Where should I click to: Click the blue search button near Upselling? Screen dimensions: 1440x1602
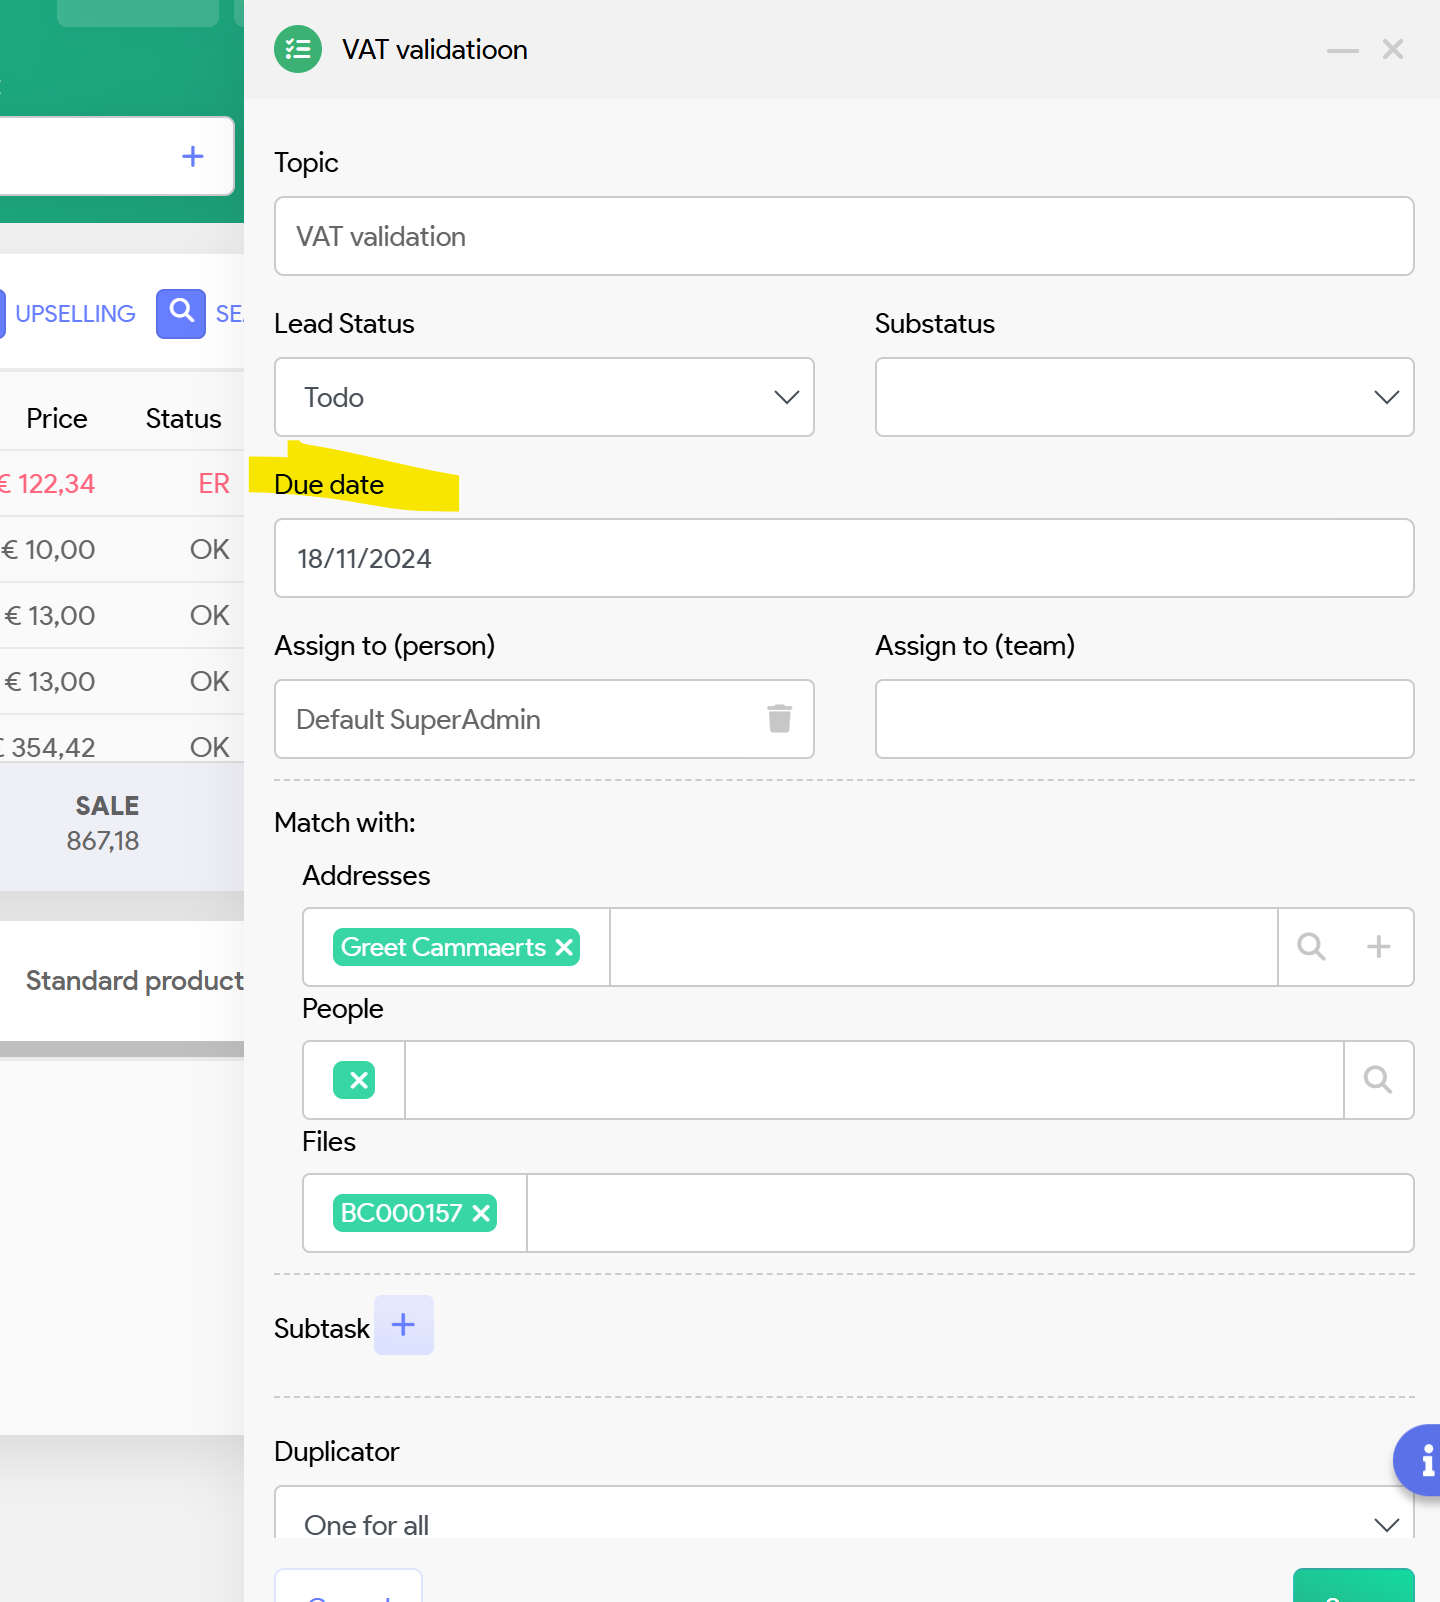click(181, 313)
